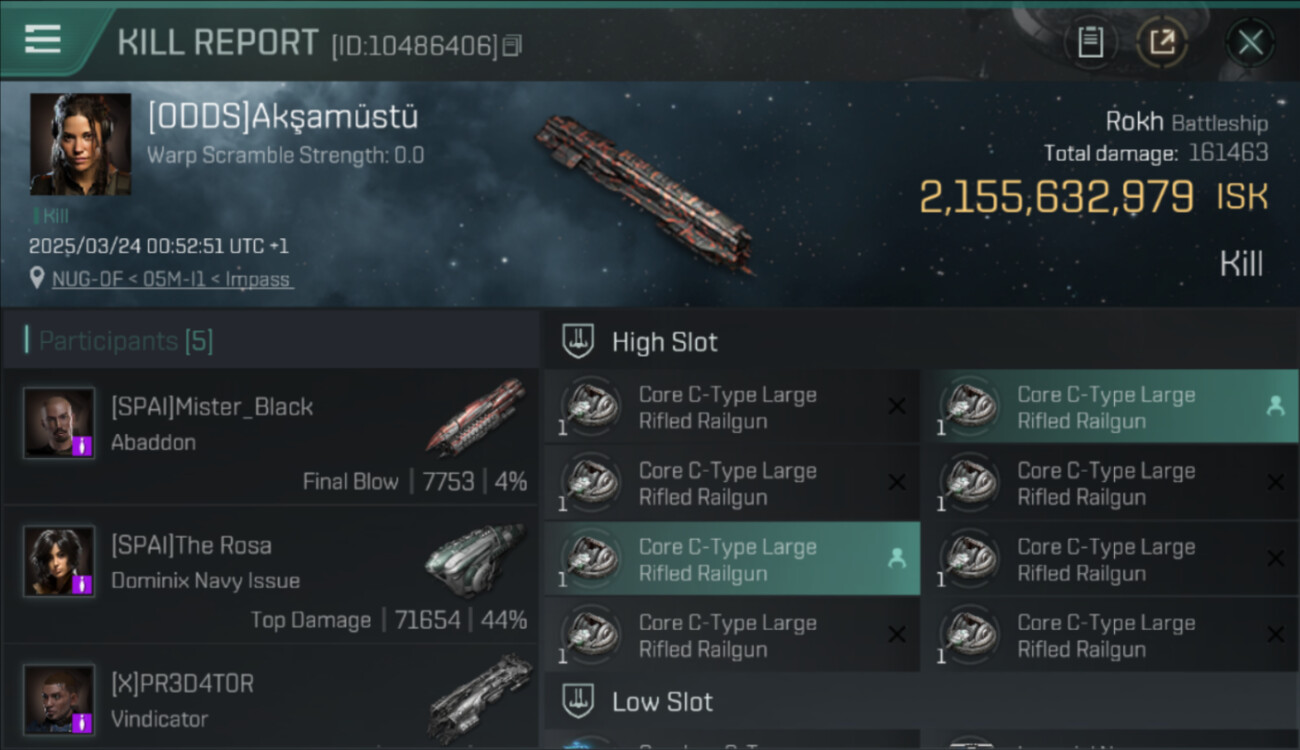The image size is (1300, 750).
Task: Select the Mister_Black participant portrait
Action: [59, 423]
